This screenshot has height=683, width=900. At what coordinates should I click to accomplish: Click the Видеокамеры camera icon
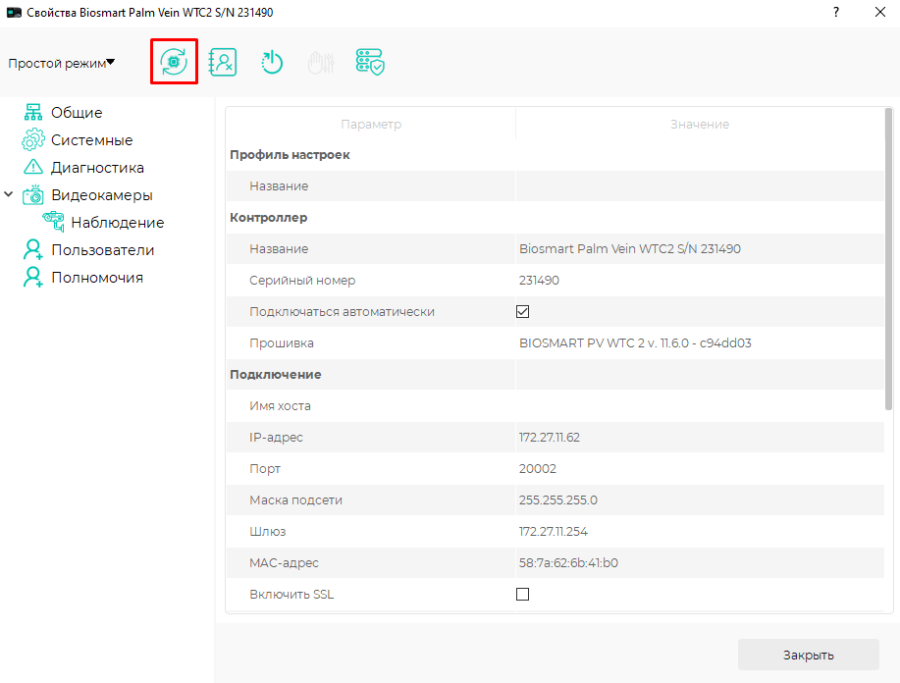click(33, 195)
